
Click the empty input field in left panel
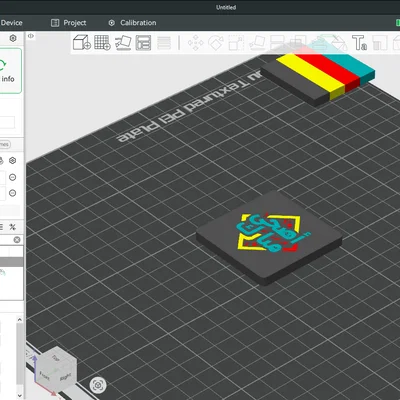pyautogui.click(x=7, y=122)
